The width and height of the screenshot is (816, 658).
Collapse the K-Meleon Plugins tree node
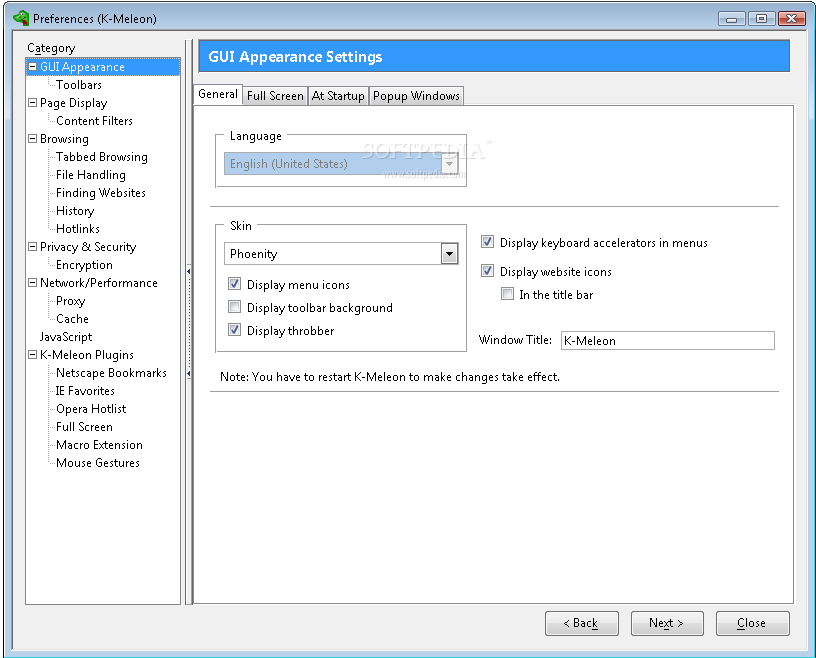(32, 355)
